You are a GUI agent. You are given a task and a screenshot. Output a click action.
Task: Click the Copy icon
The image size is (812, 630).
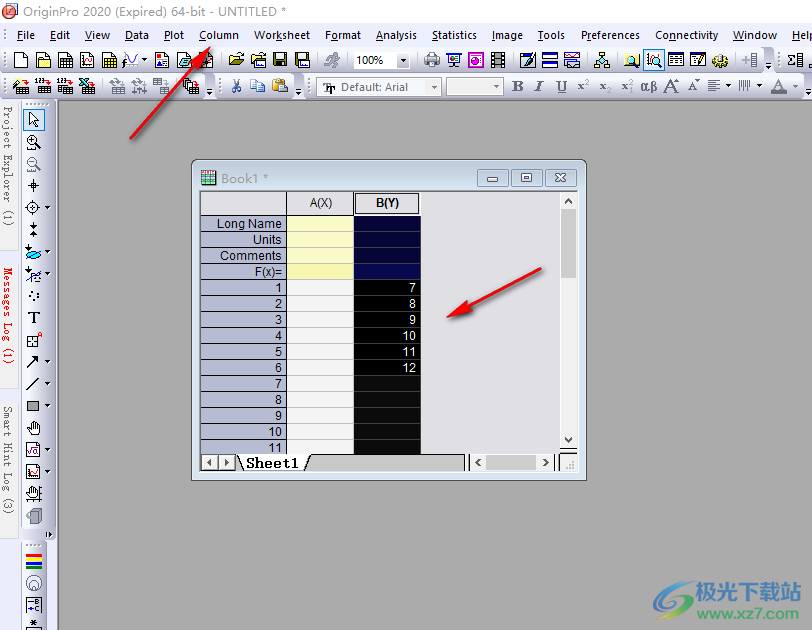coord(258,86)
